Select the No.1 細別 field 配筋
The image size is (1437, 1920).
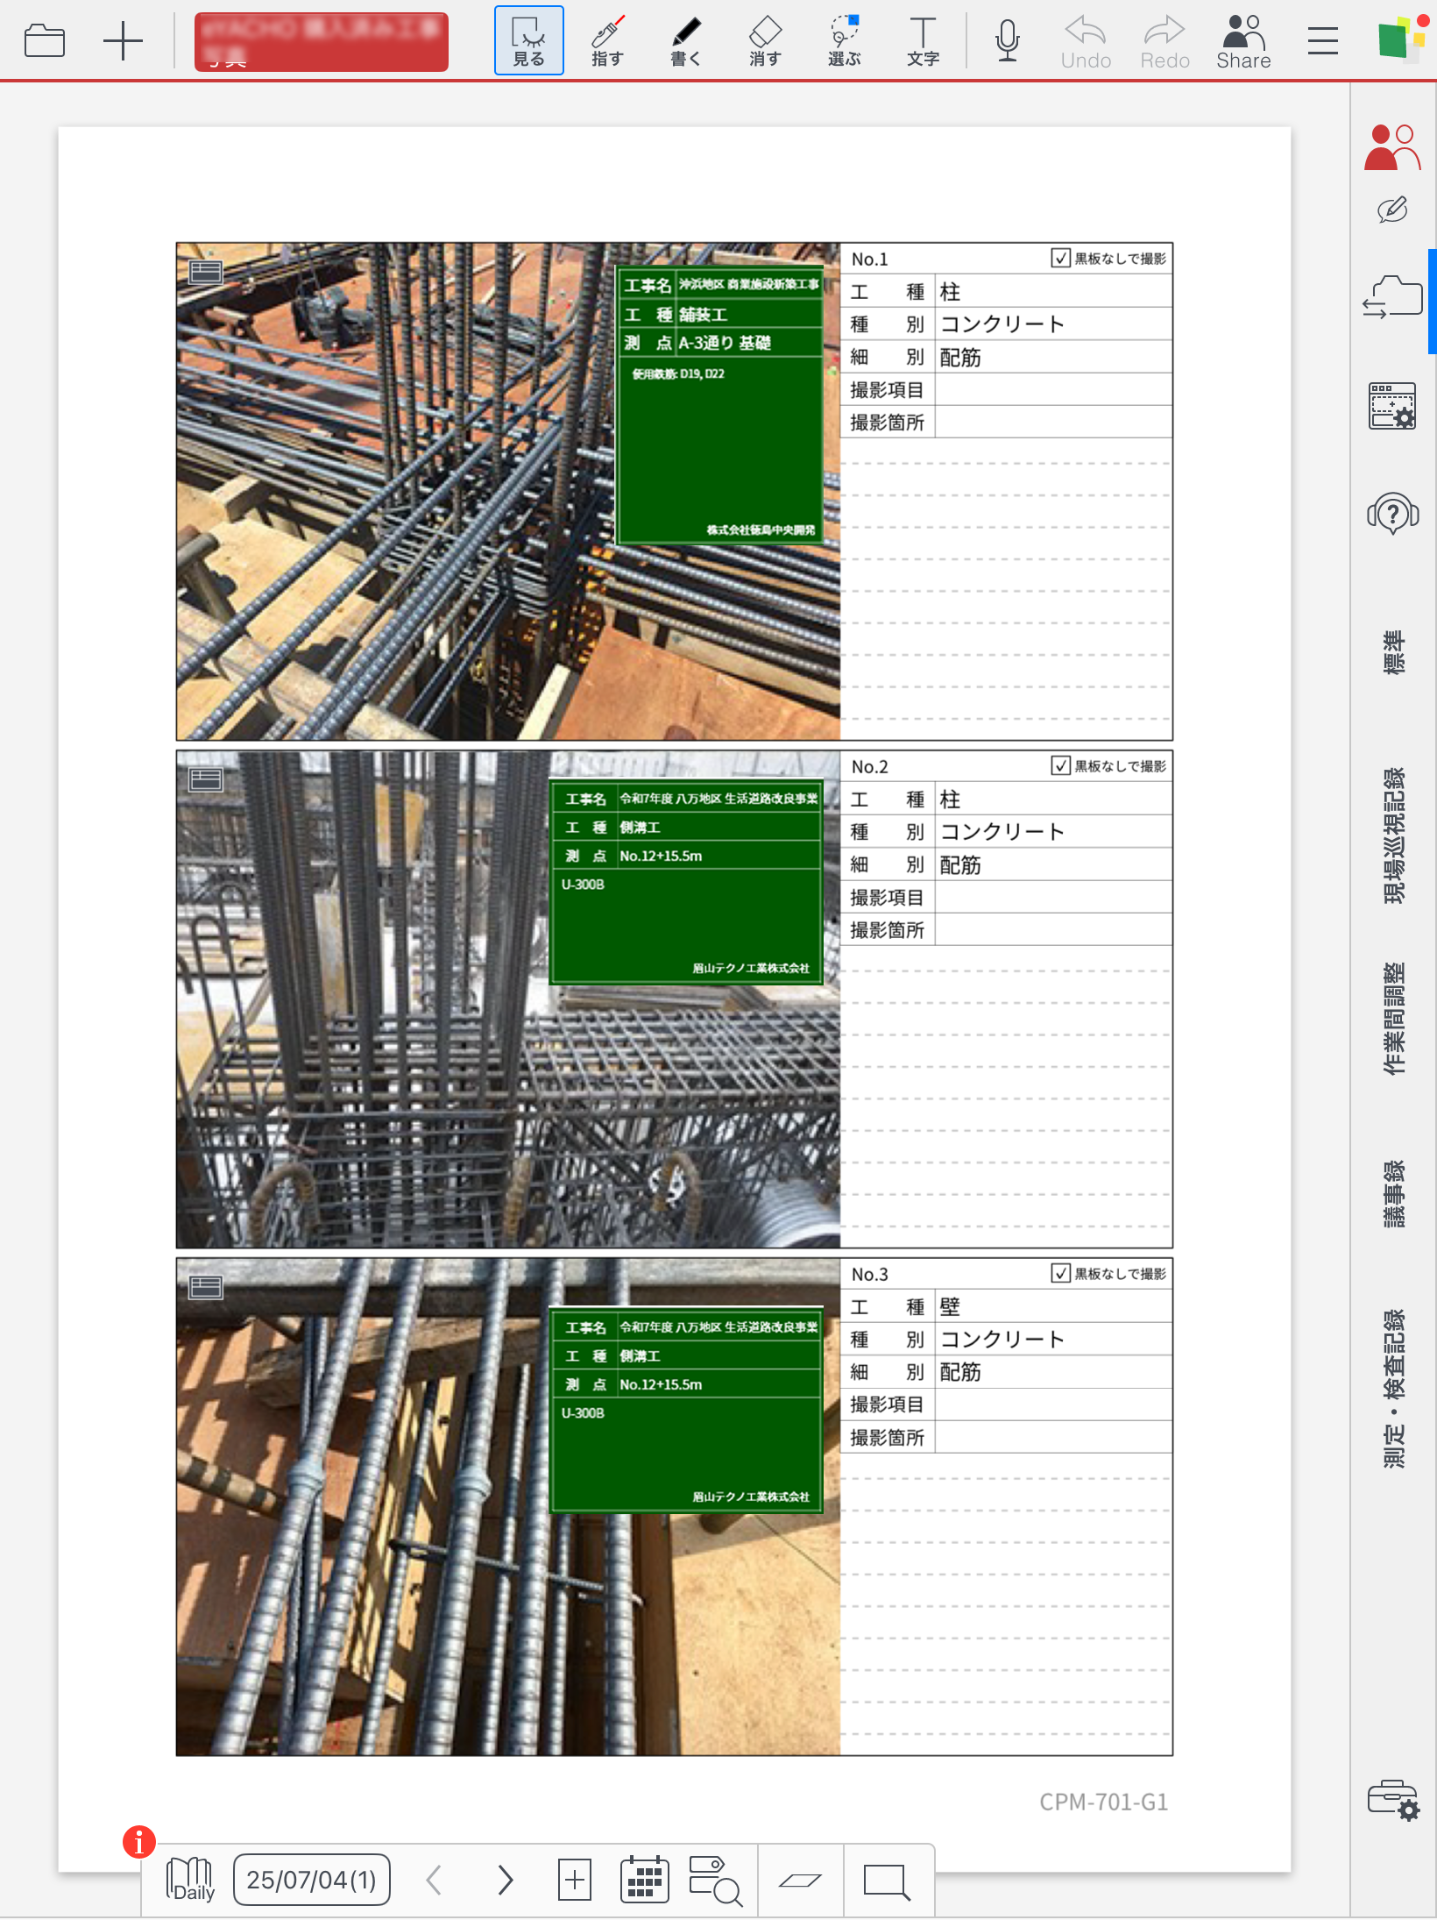[1053, 357]
